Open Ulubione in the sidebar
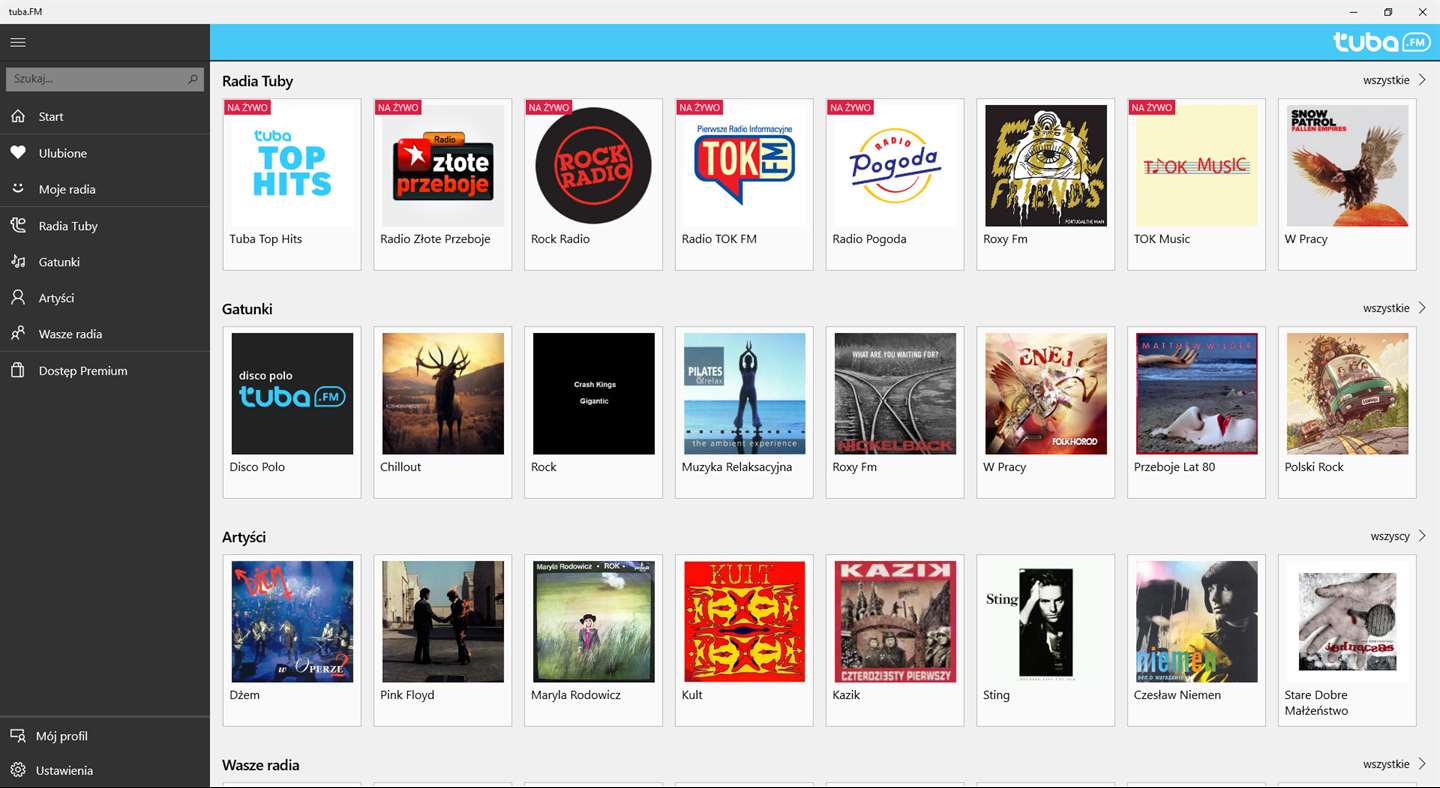This screenshot has height=788, width=1440. tap(105, 153)
